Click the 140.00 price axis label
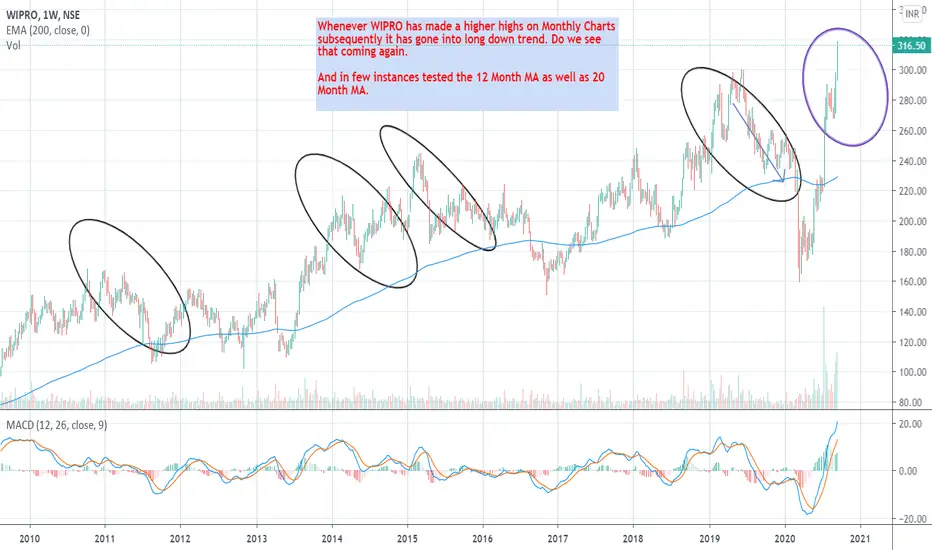The image size is (932, 550). 912,312
